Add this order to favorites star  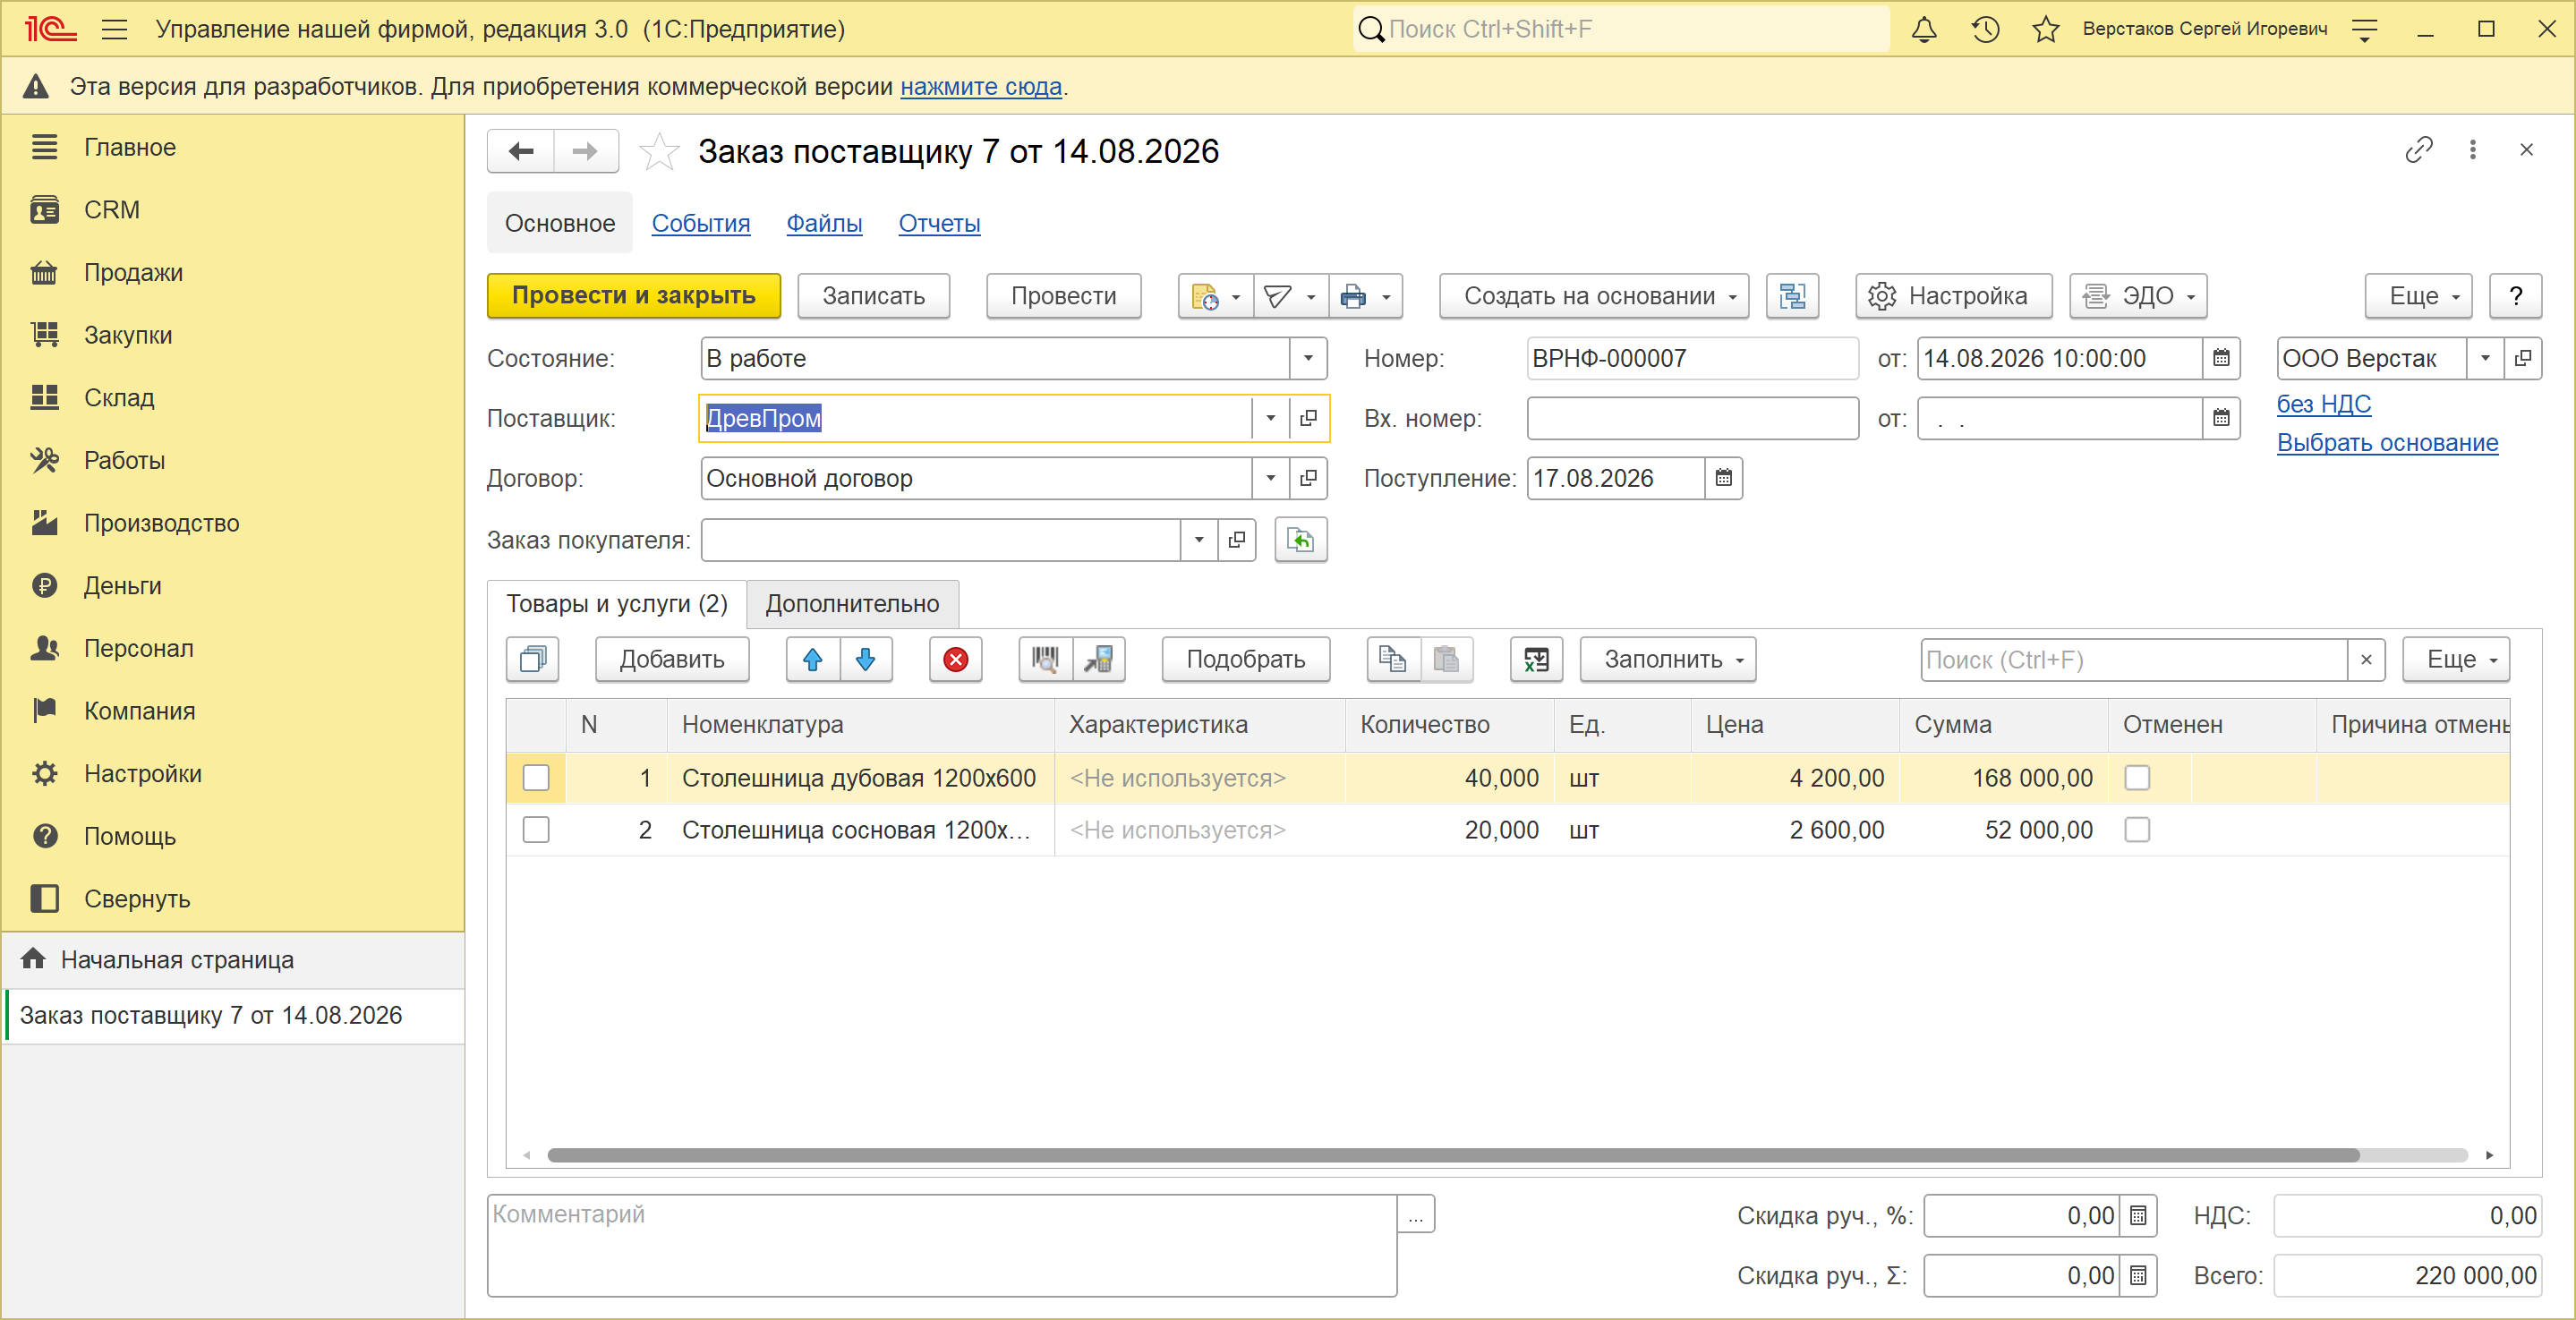pyautogui.click(x=659, y=152)
